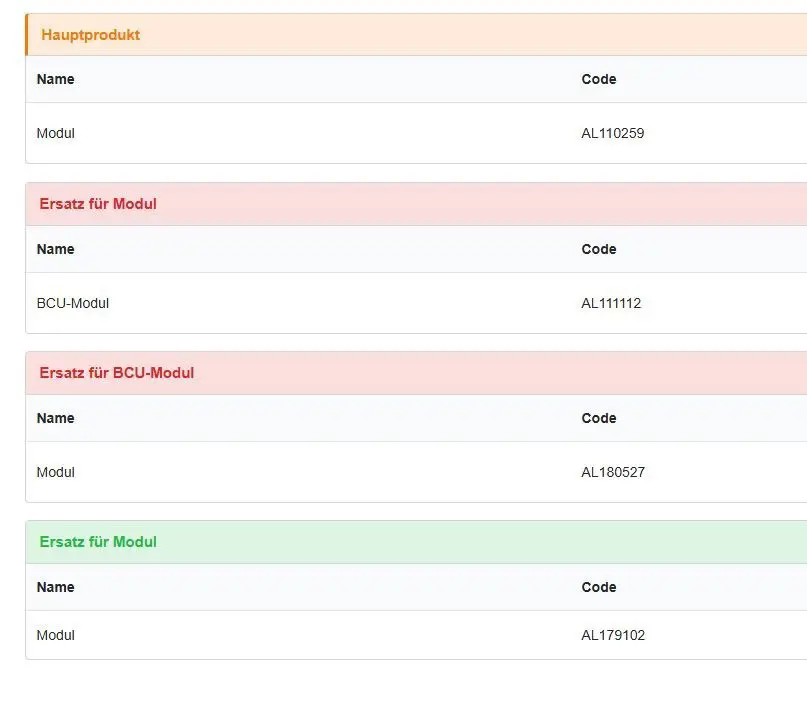Click Code header above AL179102

coord(599,587)
